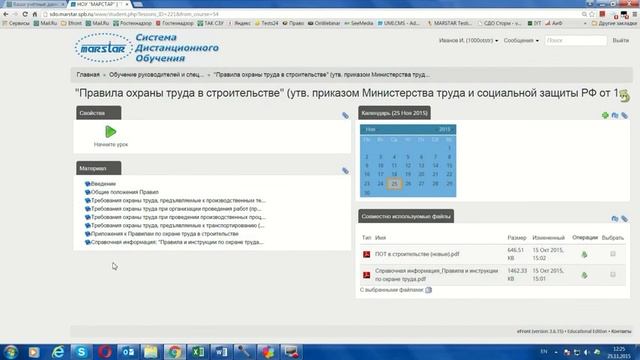Screen dimensions: 640x360
Task: Click the blue middle icon in the Calendar header
Action: [x=615, y=116]
